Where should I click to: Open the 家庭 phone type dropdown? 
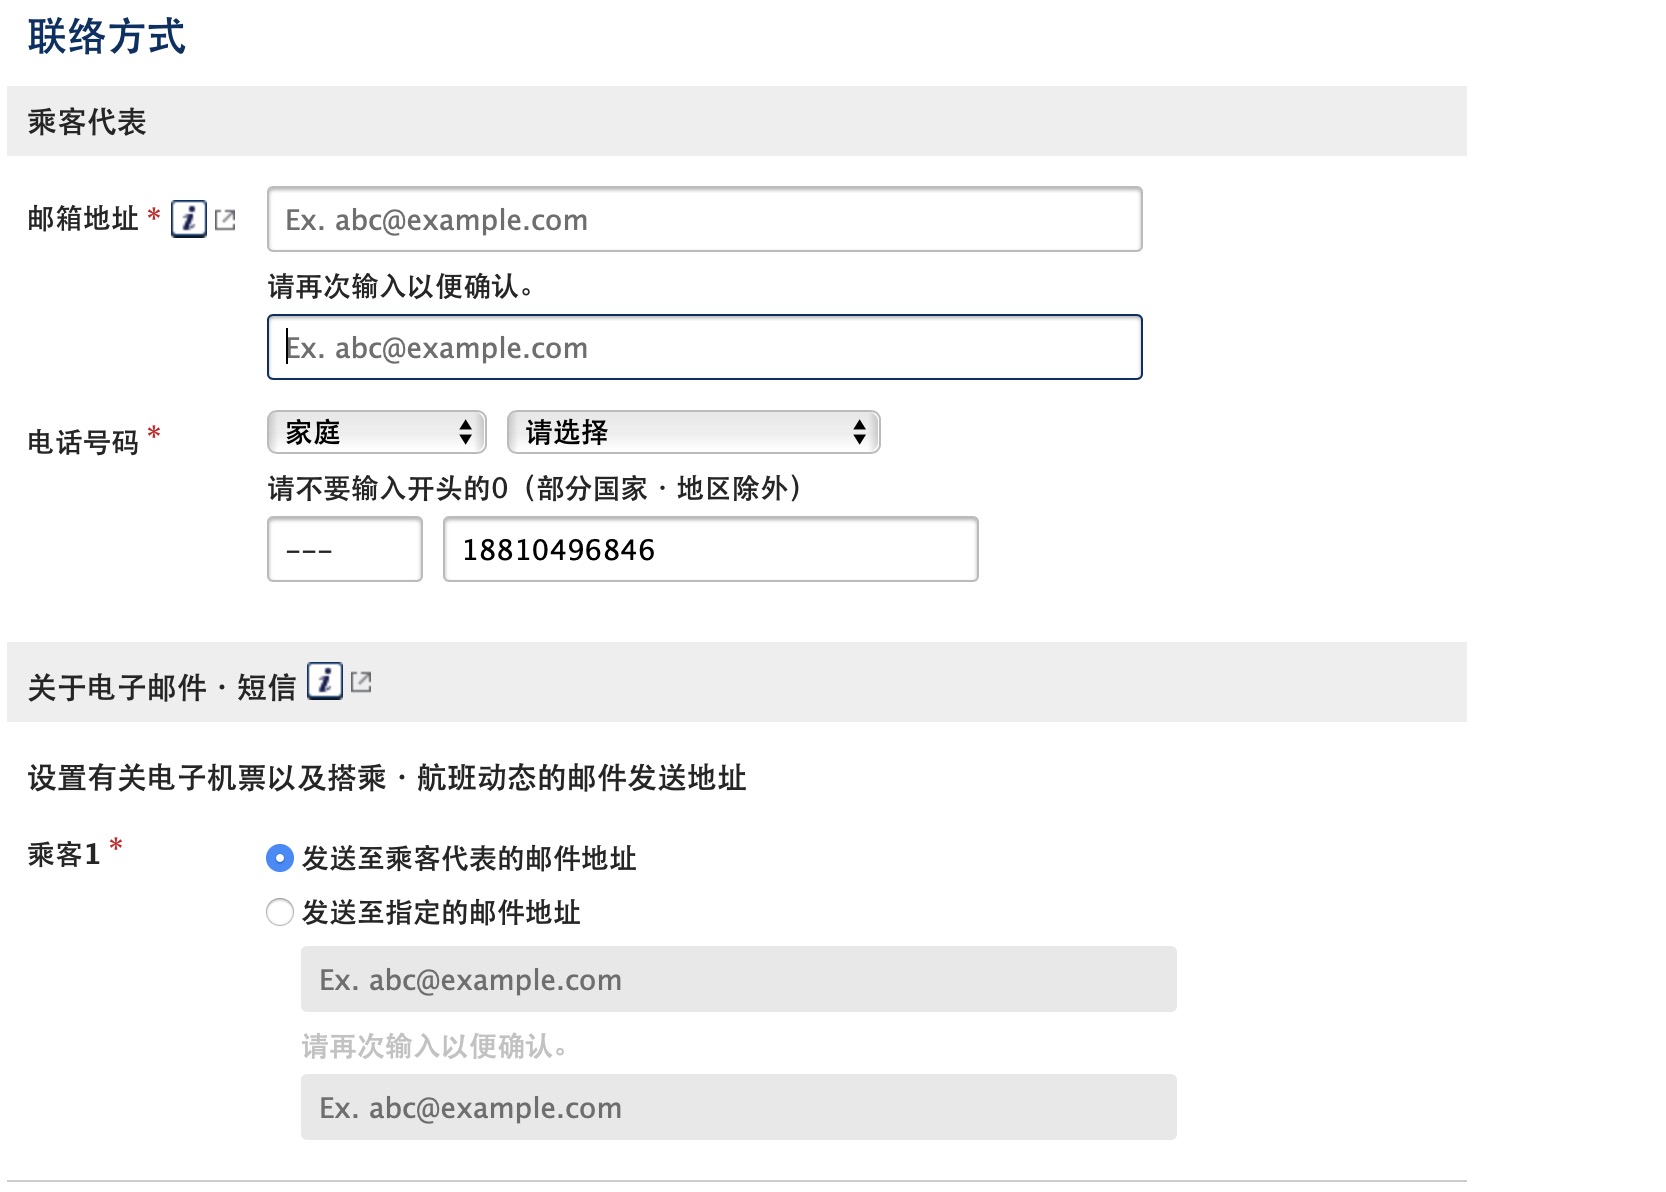(x=377, y=432)
